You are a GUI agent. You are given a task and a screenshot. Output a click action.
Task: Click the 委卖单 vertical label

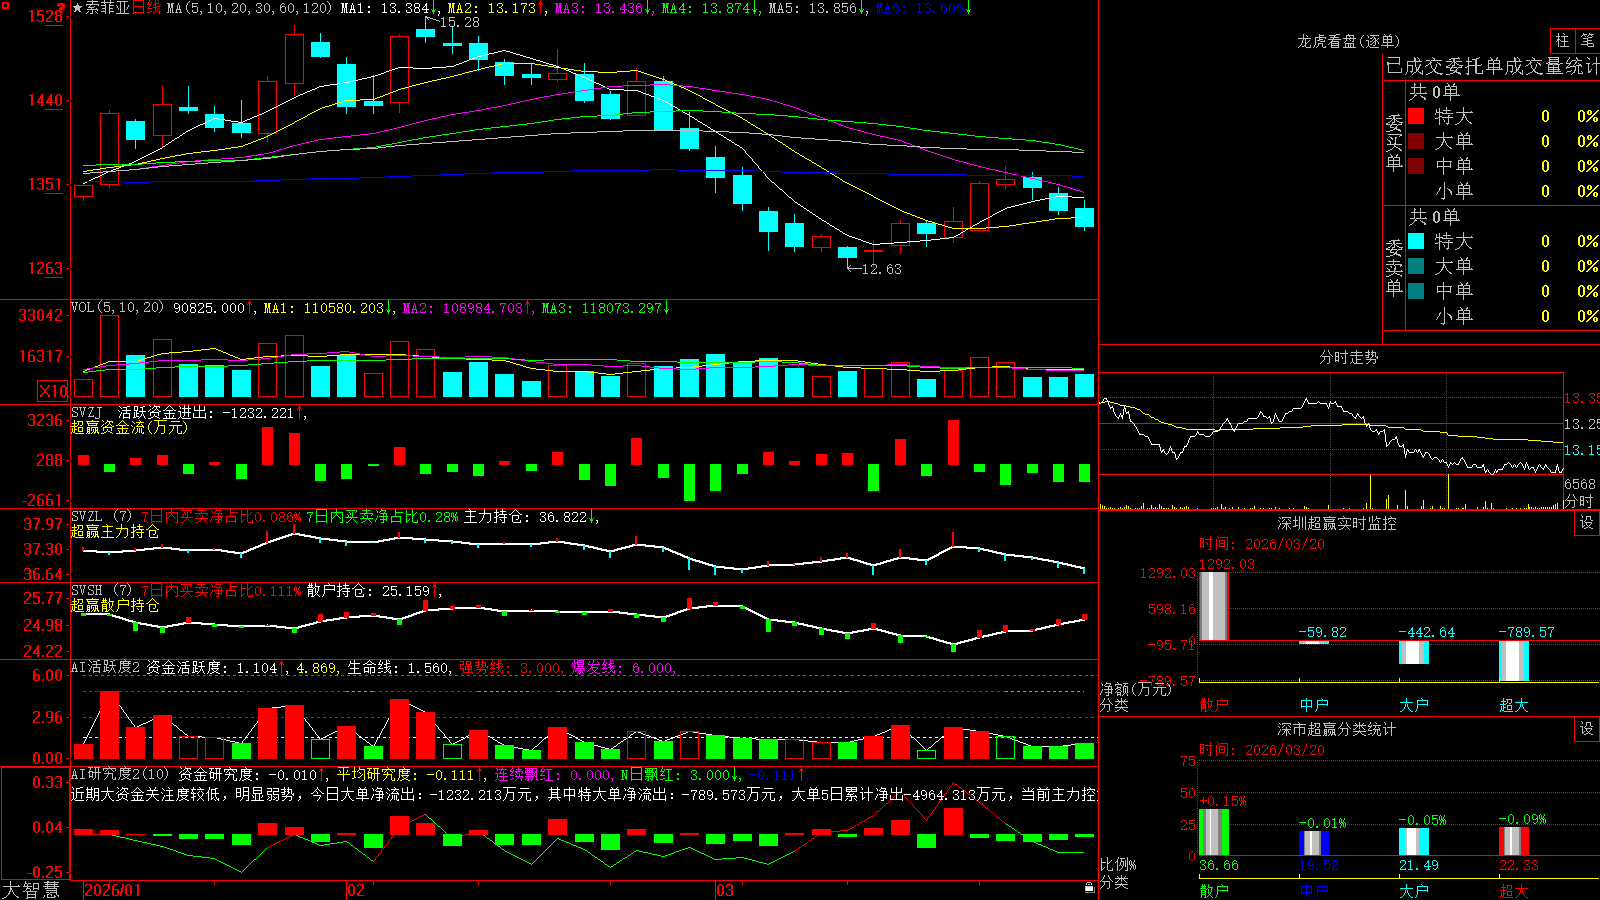pos(1394,268)
